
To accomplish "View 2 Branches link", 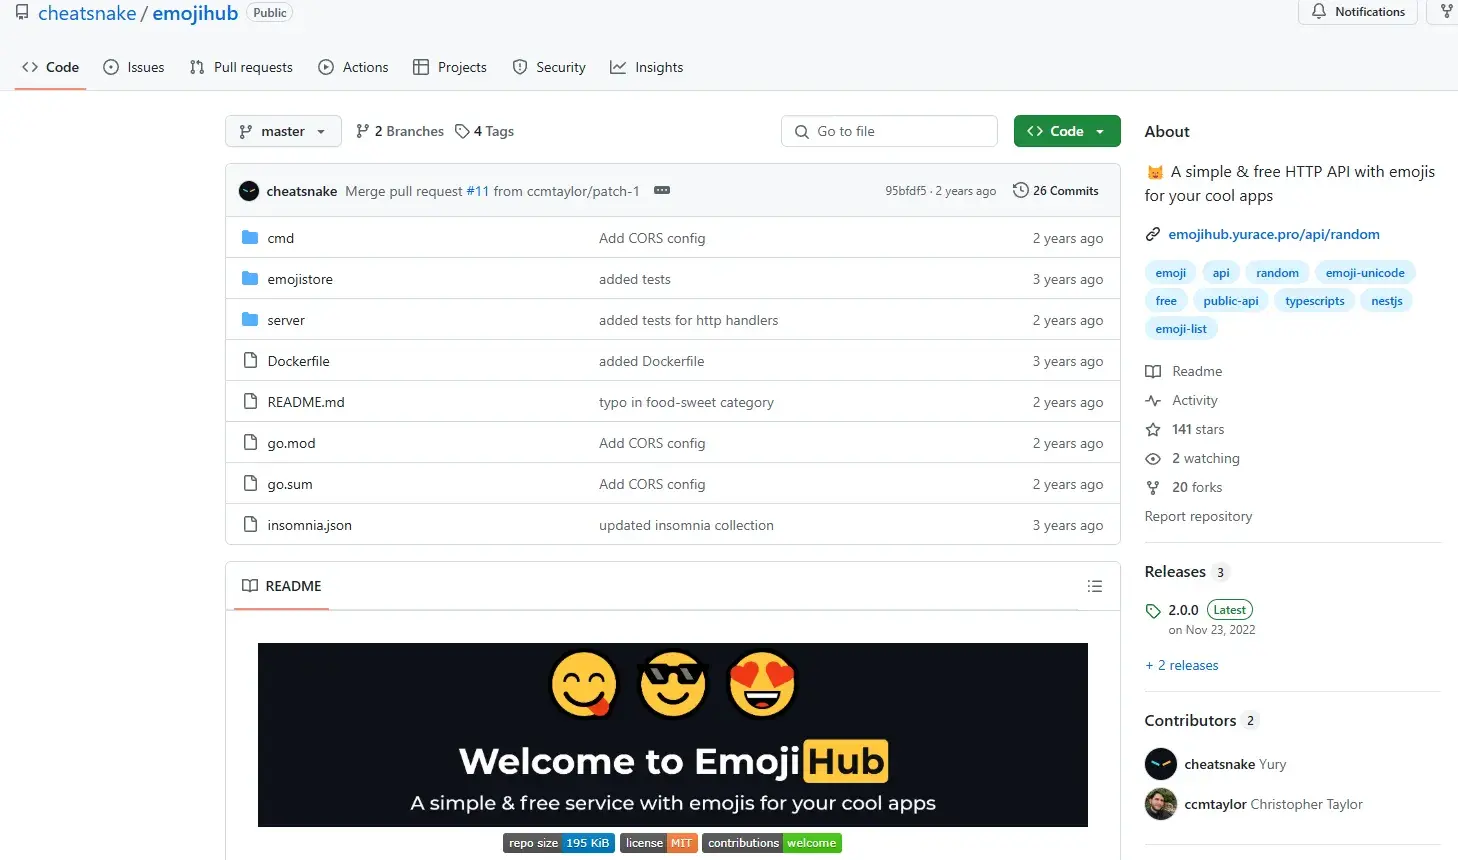I will (400, 131).
